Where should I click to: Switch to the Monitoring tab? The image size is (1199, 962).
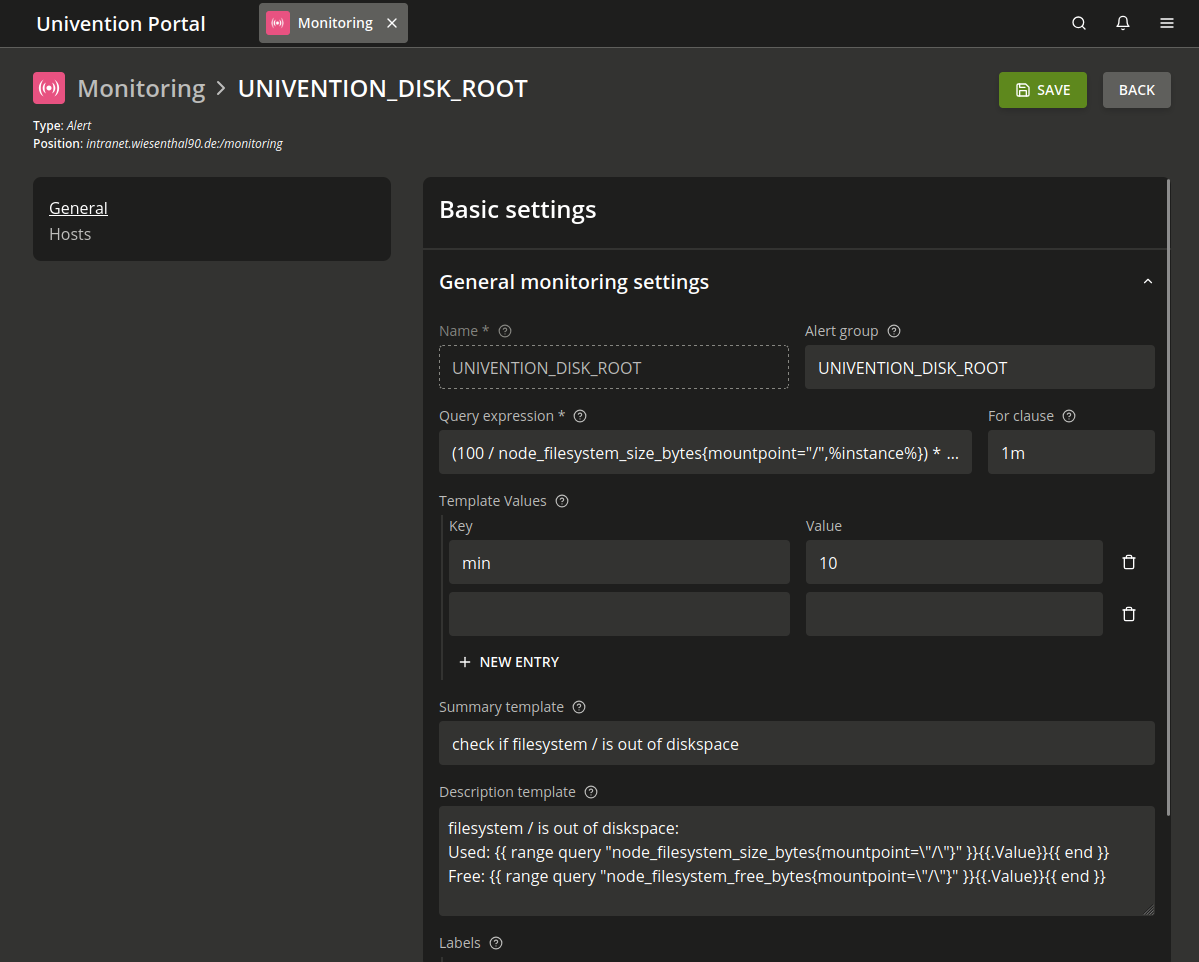pos(333,23)
